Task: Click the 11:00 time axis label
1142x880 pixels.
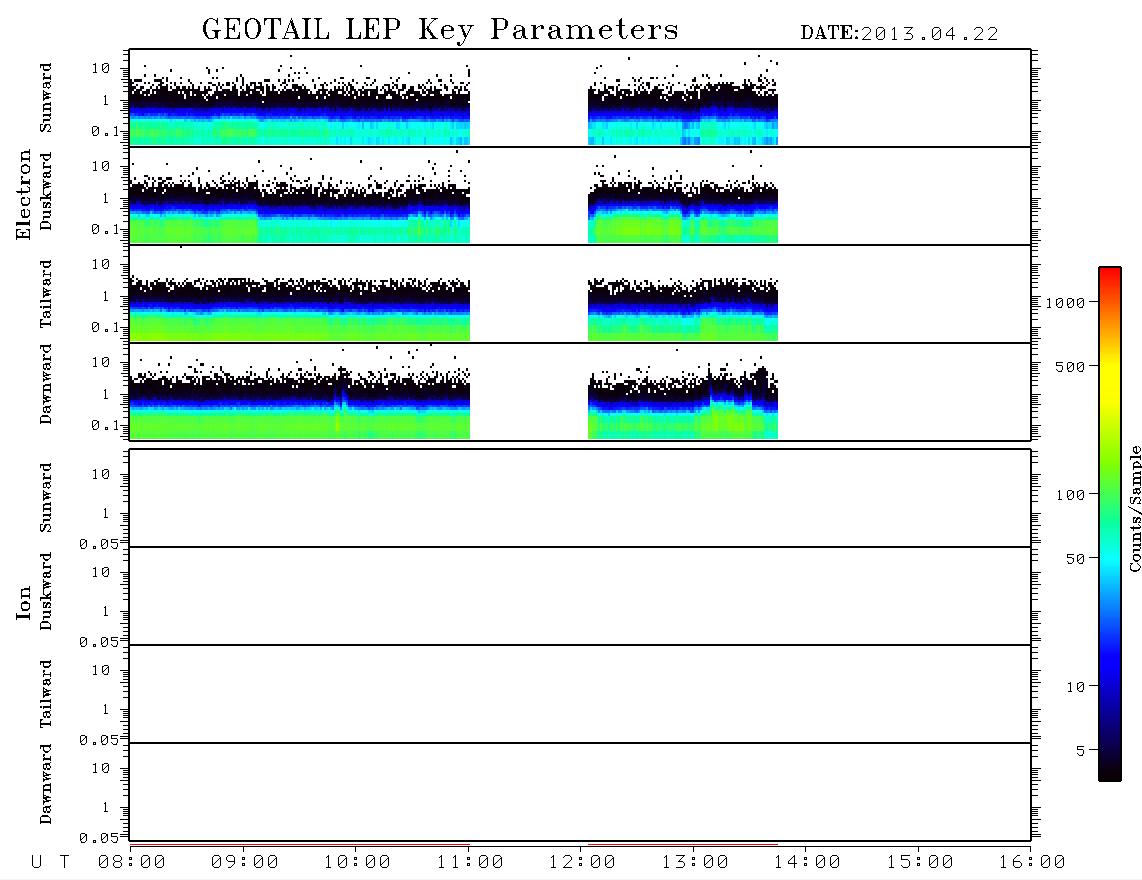Action: click(x=470, y=862)
